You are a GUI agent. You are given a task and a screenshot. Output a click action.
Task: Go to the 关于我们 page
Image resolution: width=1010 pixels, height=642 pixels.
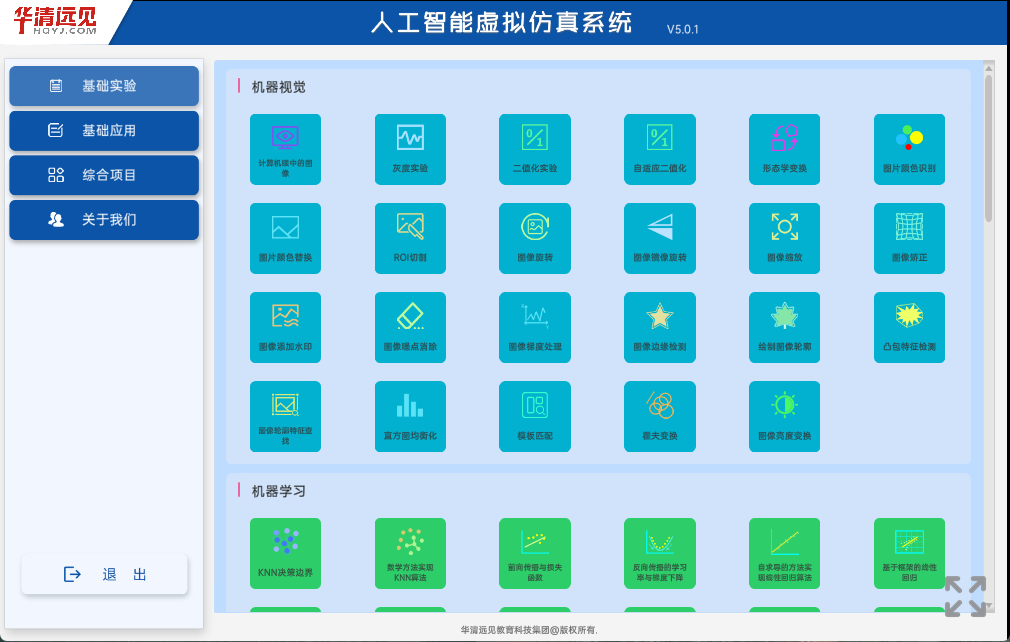click(104, 220)
